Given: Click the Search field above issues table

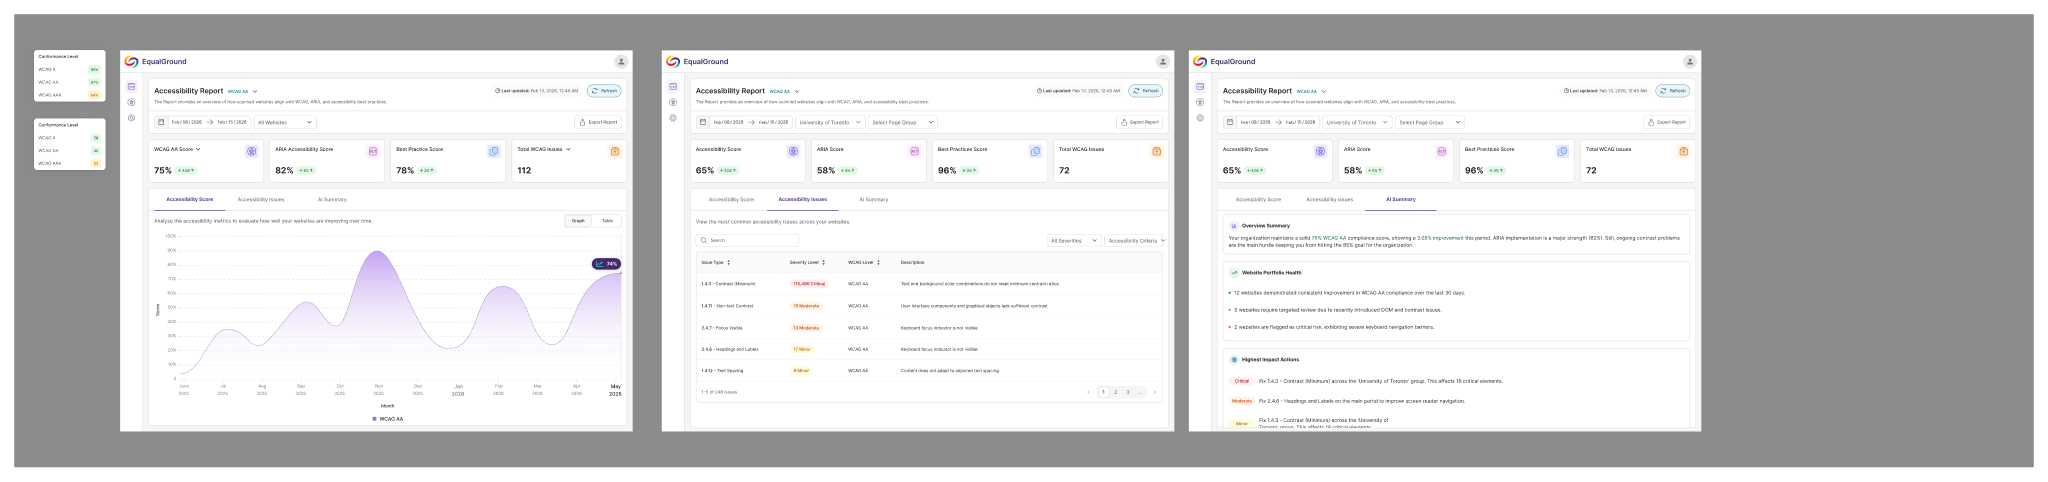Looking at the screenshot, I should [x=747, y=240].
